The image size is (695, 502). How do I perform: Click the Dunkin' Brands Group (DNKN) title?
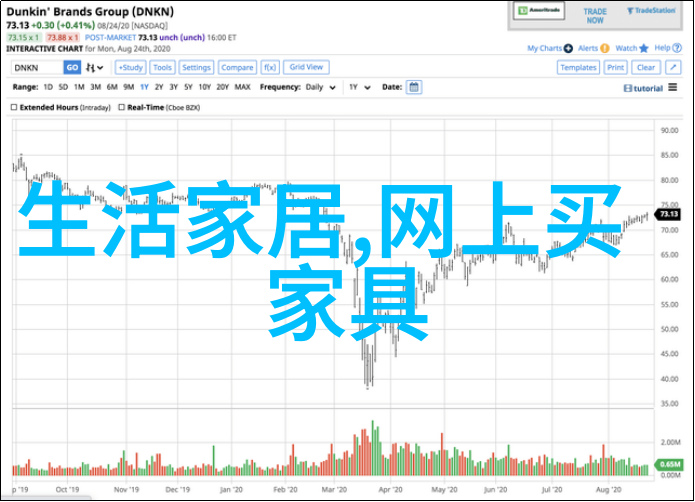pyautogui.click(x=90, y=12)
